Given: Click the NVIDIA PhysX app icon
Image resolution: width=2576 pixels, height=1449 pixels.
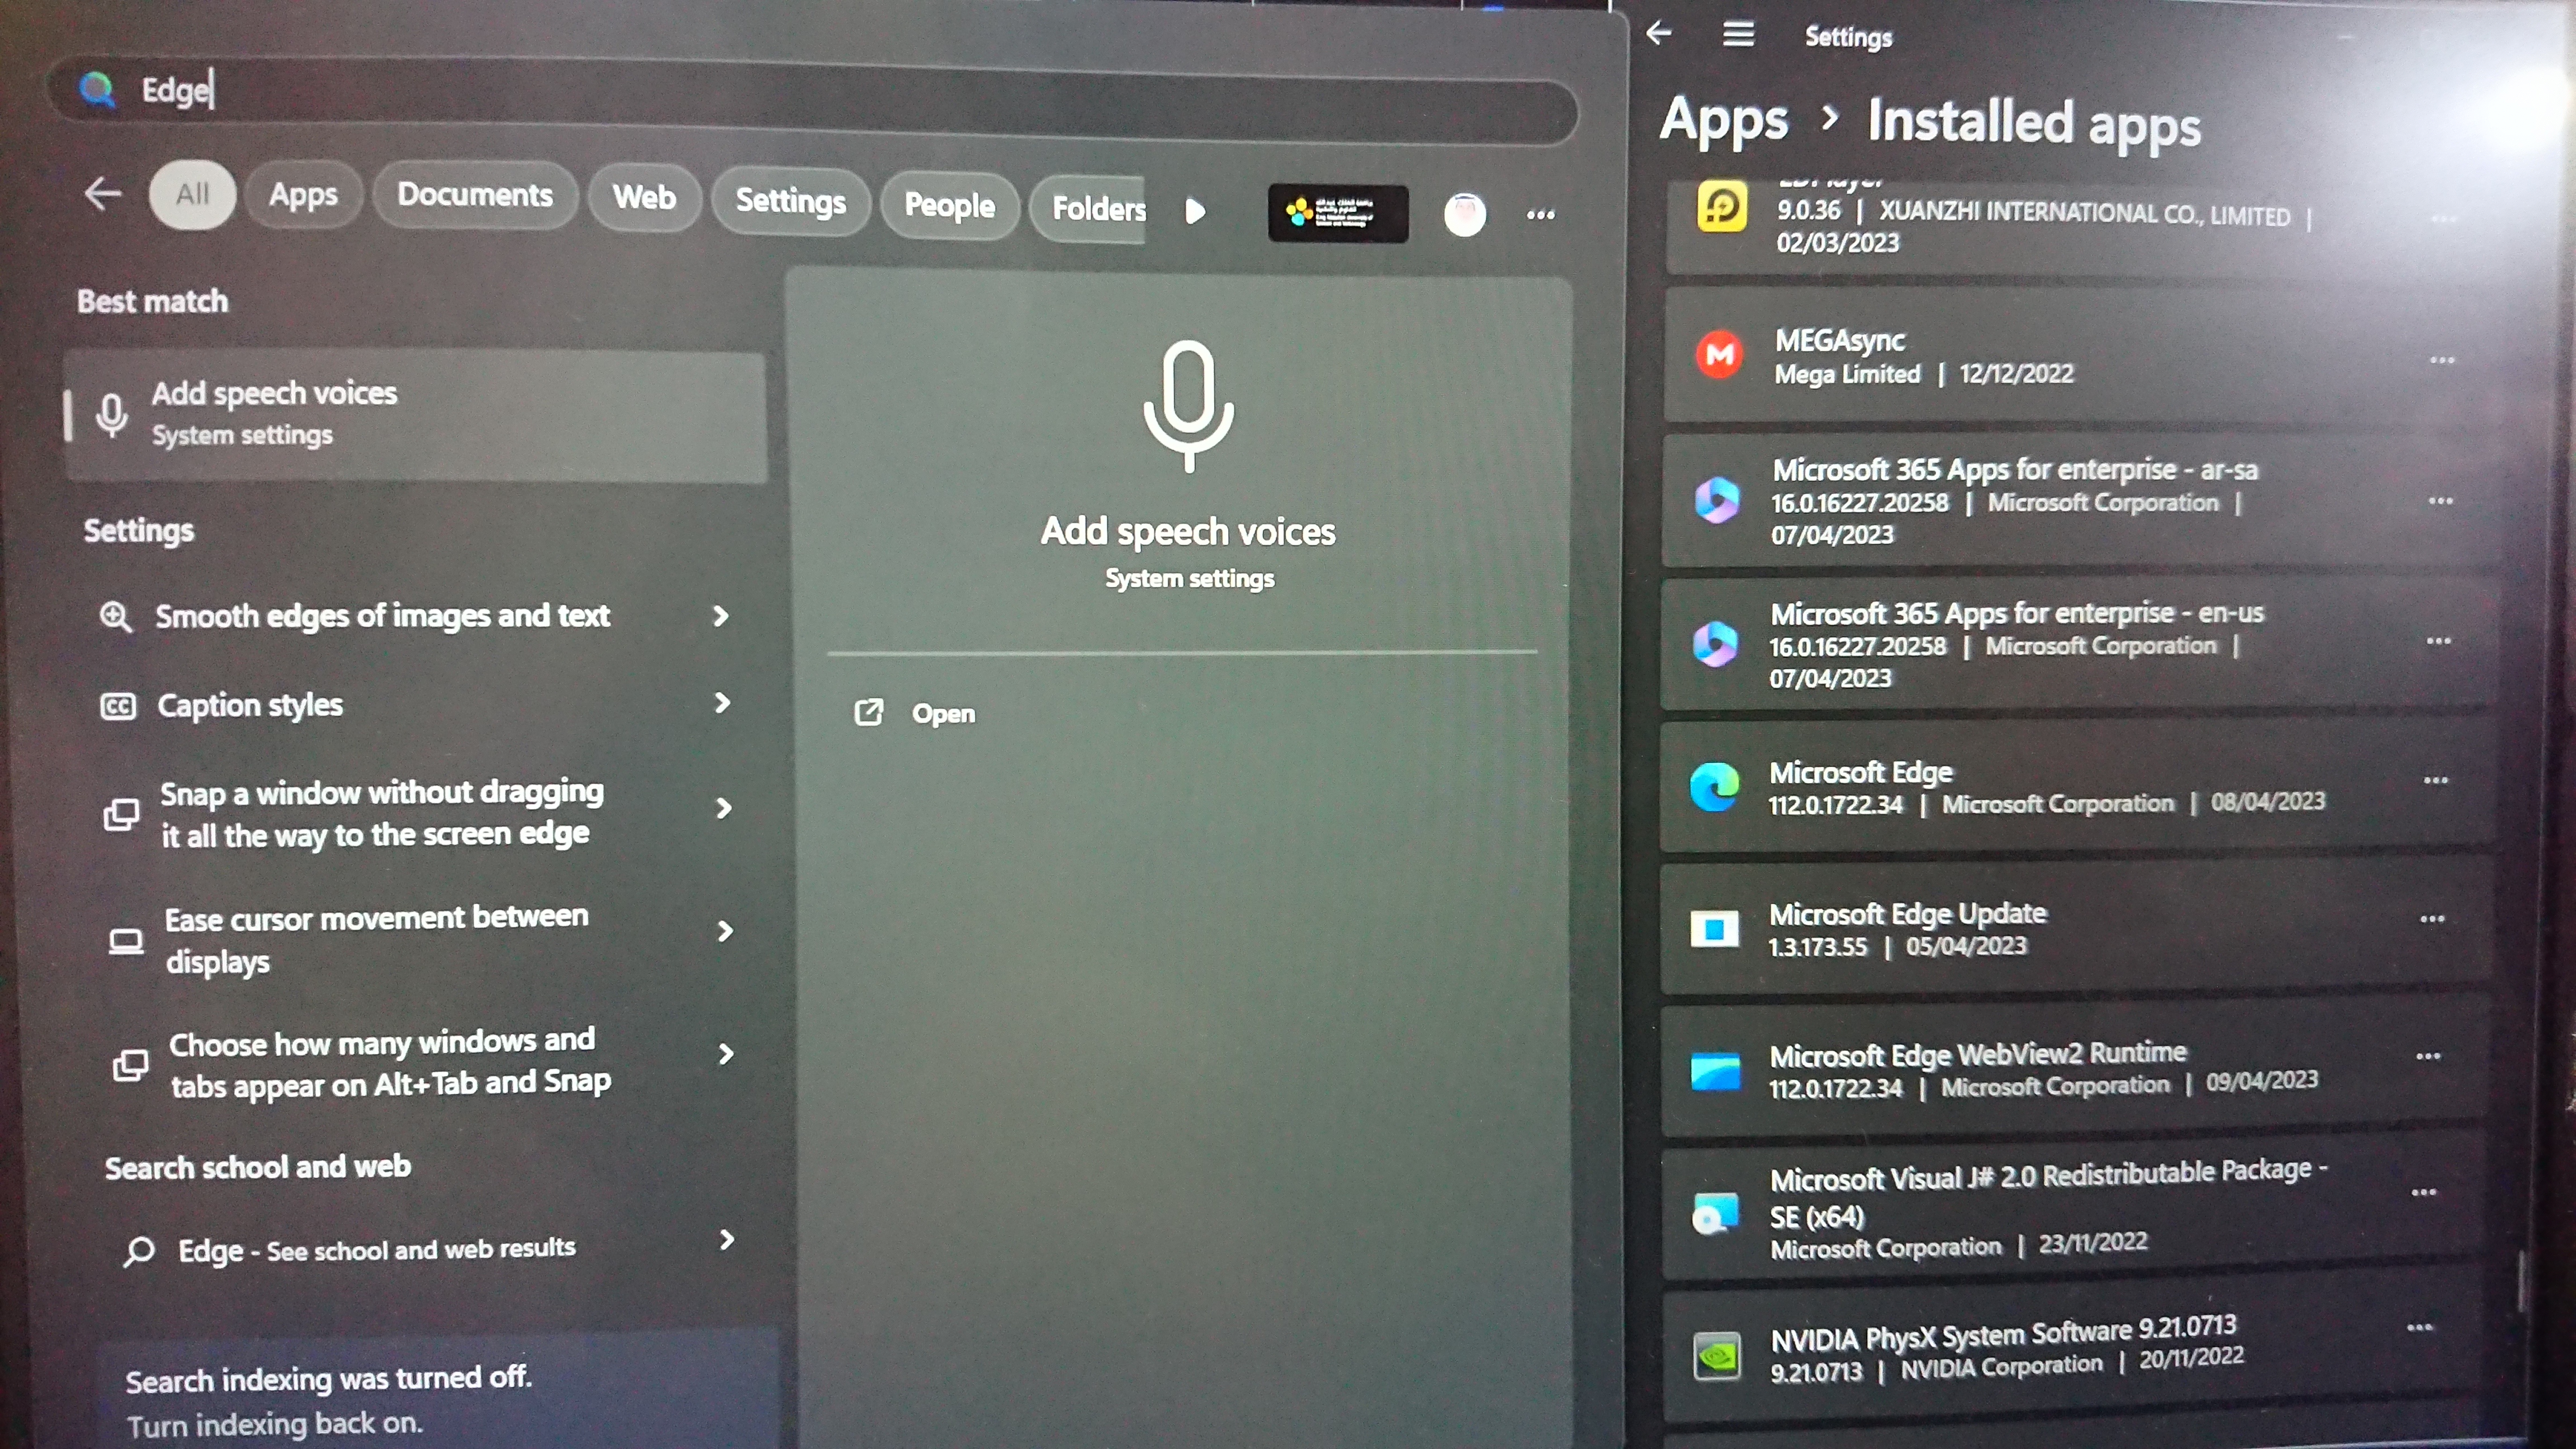Looking at the screenshot, I should tap(1717, 1355).
